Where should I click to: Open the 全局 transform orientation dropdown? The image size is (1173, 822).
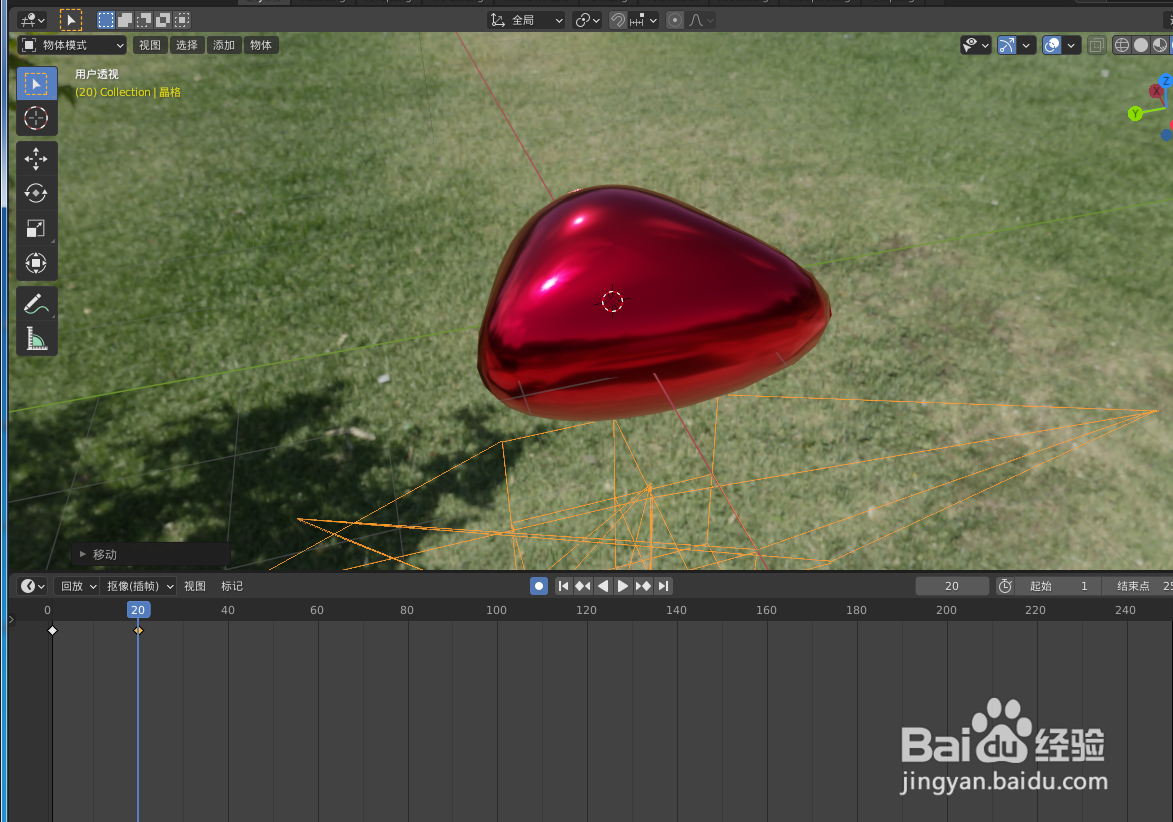[x=526, y=19]
